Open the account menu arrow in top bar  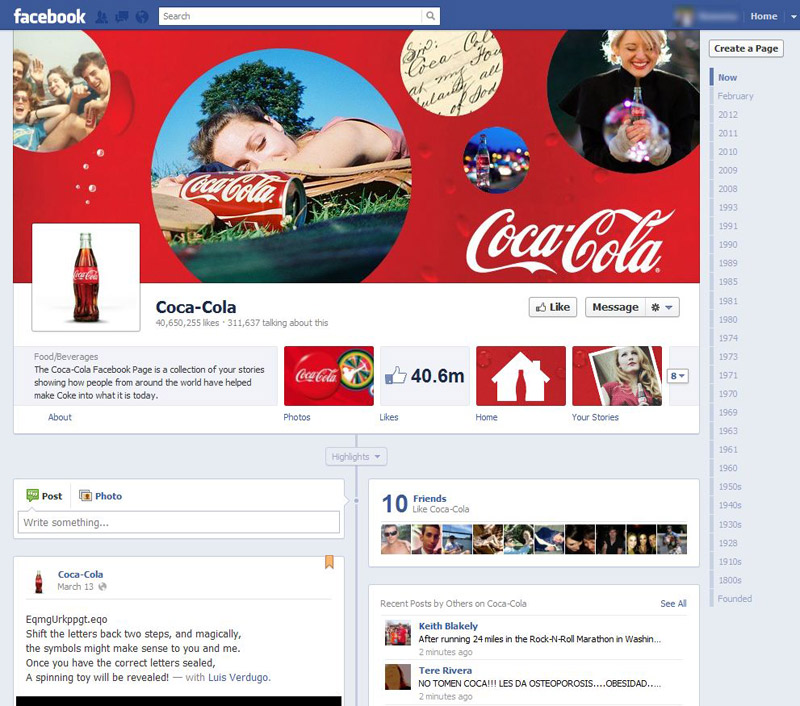click(x=793, y=16)
